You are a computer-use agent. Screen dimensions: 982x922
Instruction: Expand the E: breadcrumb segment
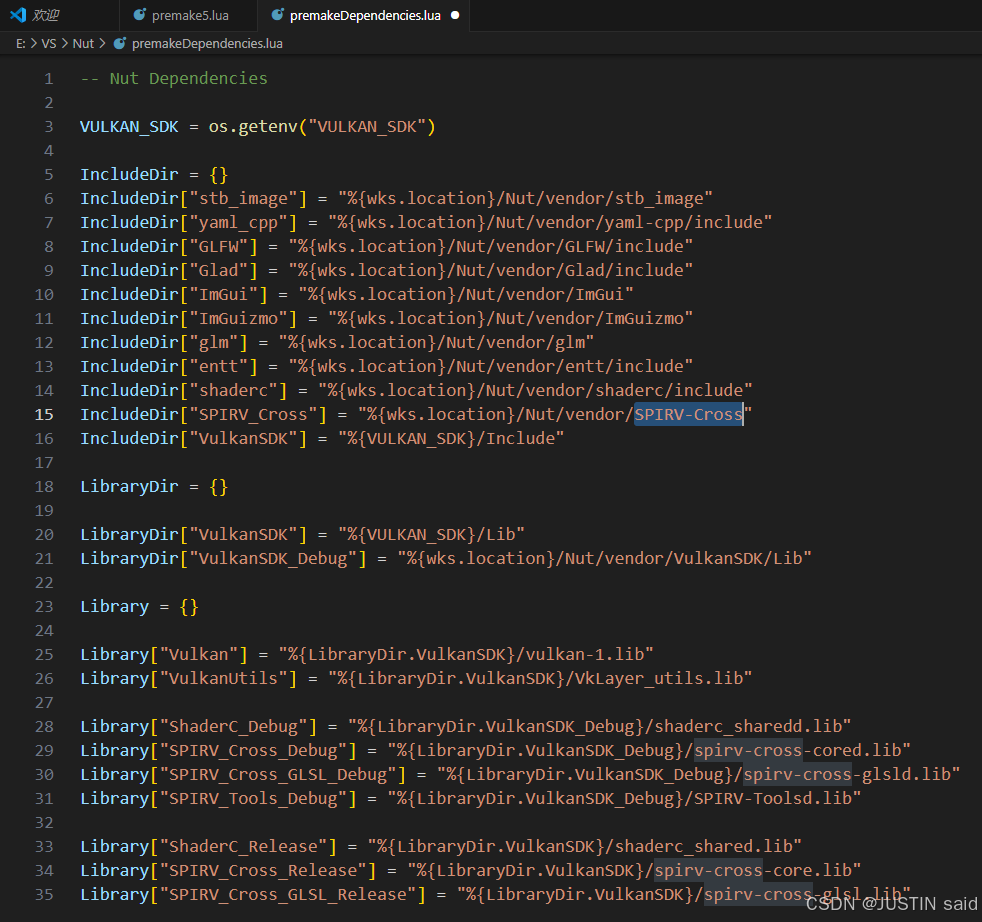pos(21,43)
